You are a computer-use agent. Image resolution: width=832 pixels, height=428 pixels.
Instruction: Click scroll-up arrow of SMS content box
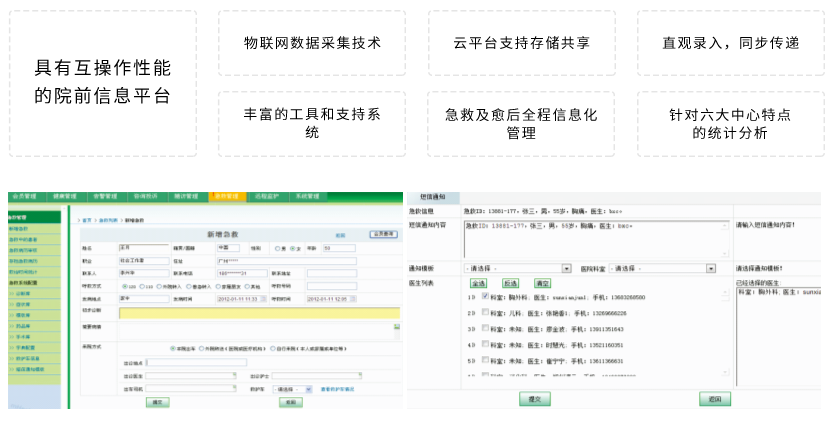click(725, 226)
